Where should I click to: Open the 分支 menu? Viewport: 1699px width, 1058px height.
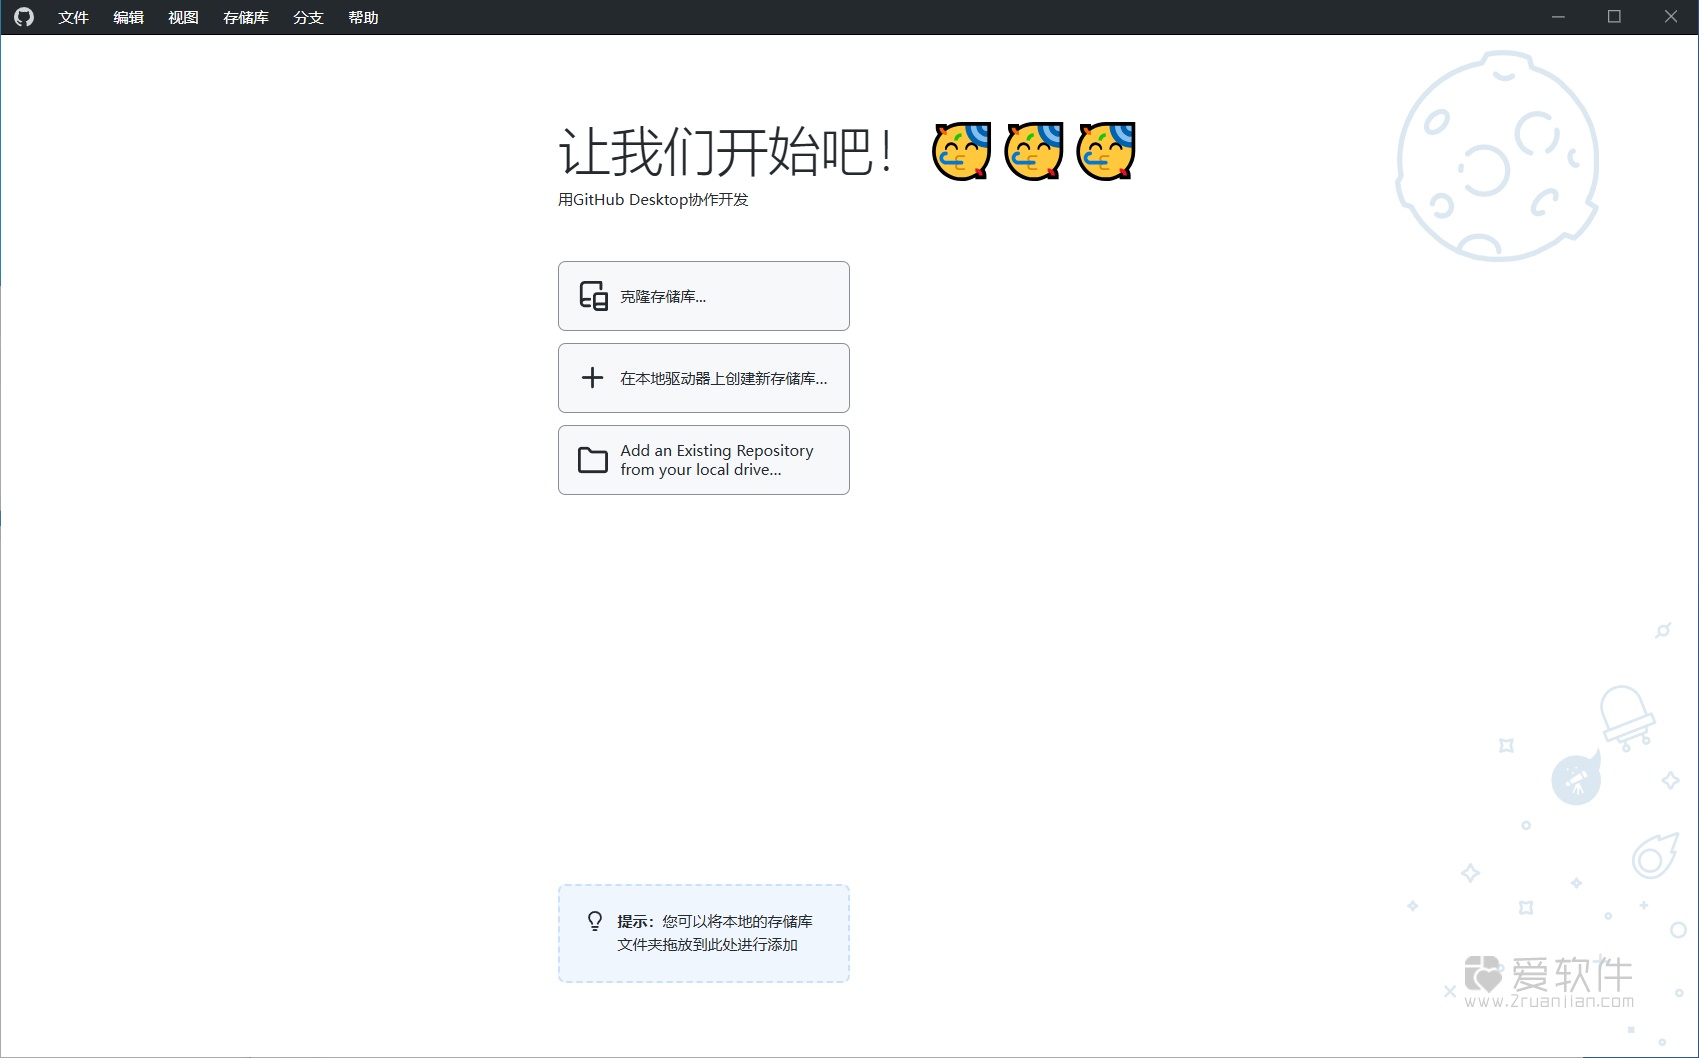pos(308,17)
